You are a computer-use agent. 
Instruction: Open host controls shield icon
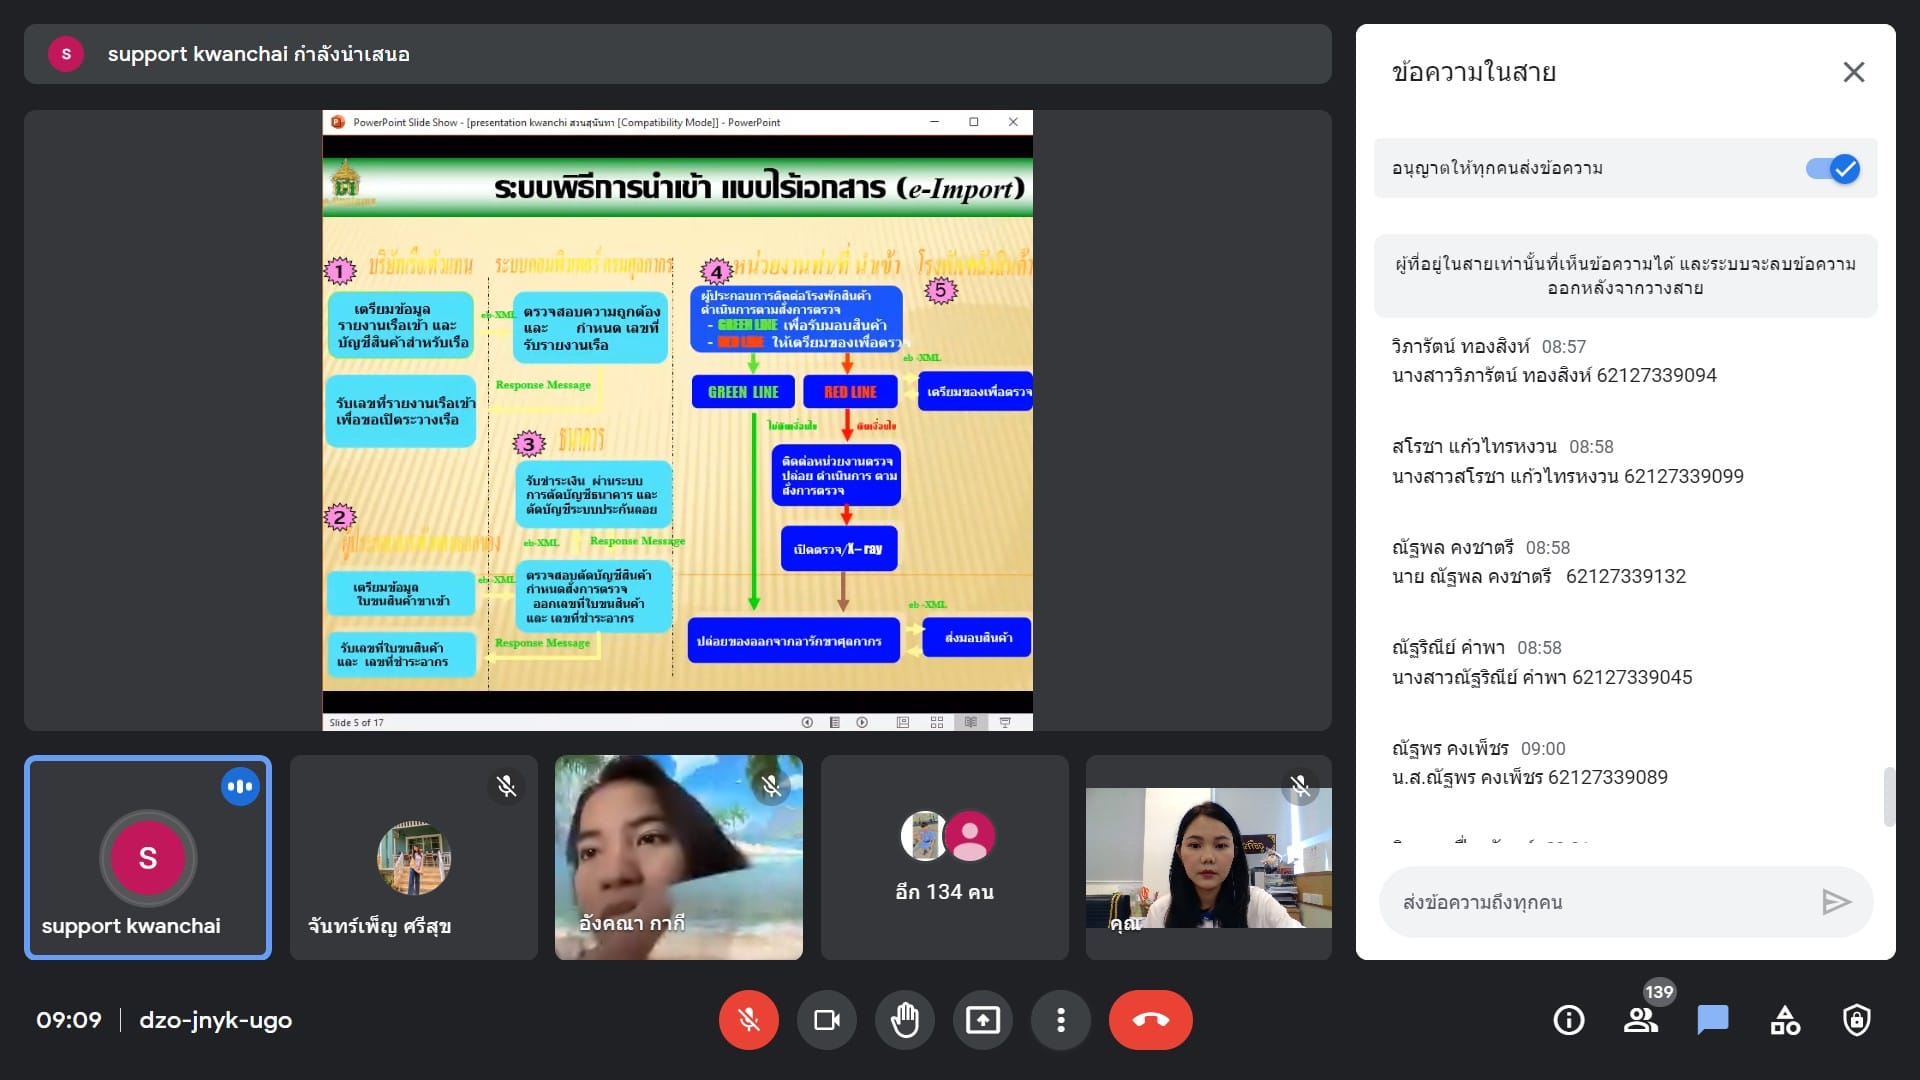click(1856, 1020)
